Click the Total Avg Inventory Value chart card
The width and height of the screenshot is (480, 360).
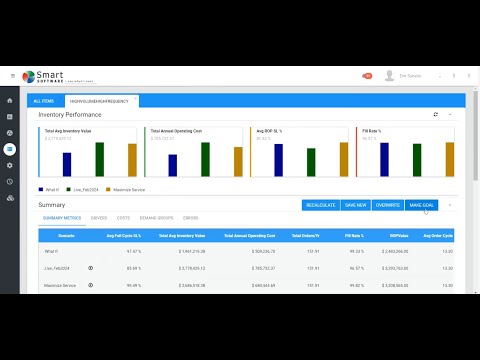tap(88, 152)
